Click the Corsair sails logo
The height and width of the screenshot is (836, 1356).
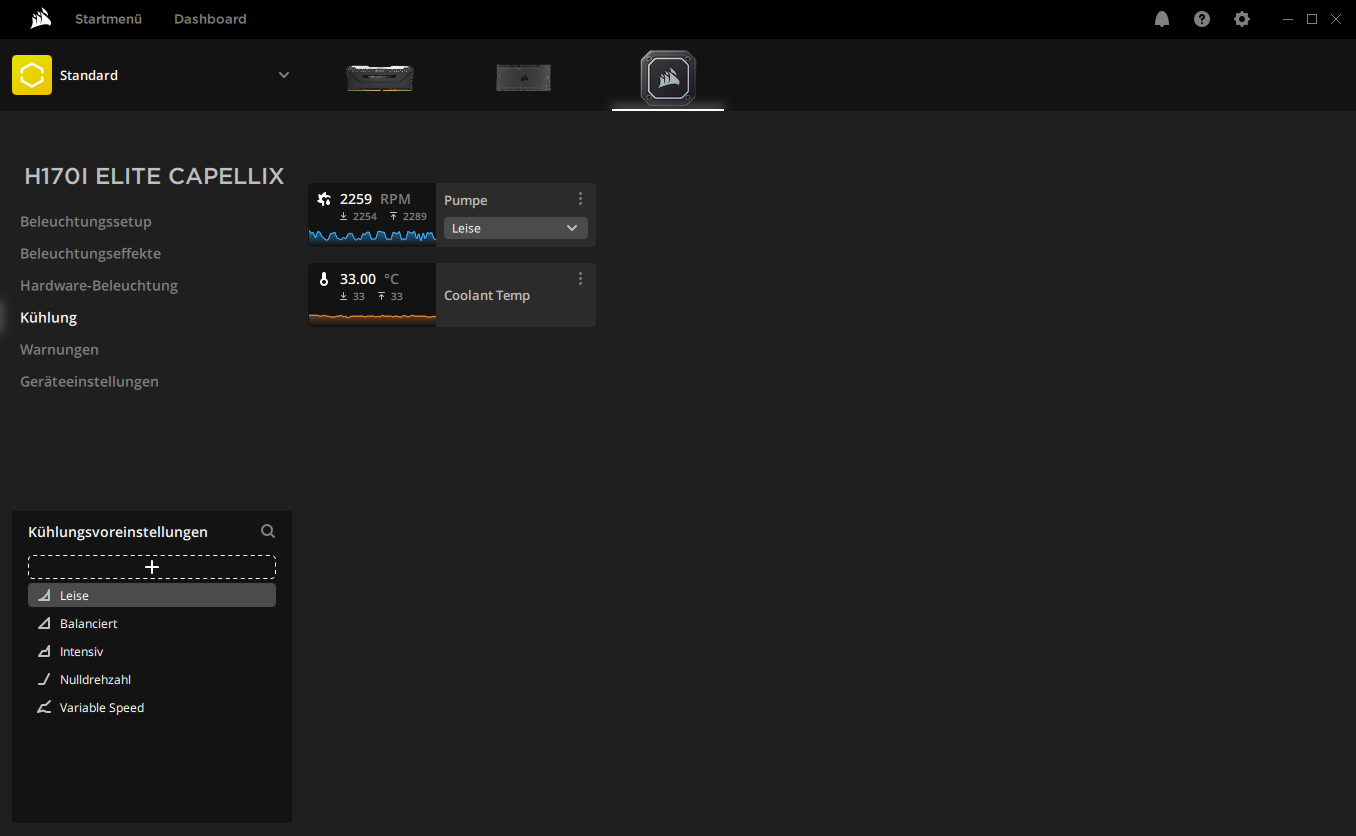[40, 19]
